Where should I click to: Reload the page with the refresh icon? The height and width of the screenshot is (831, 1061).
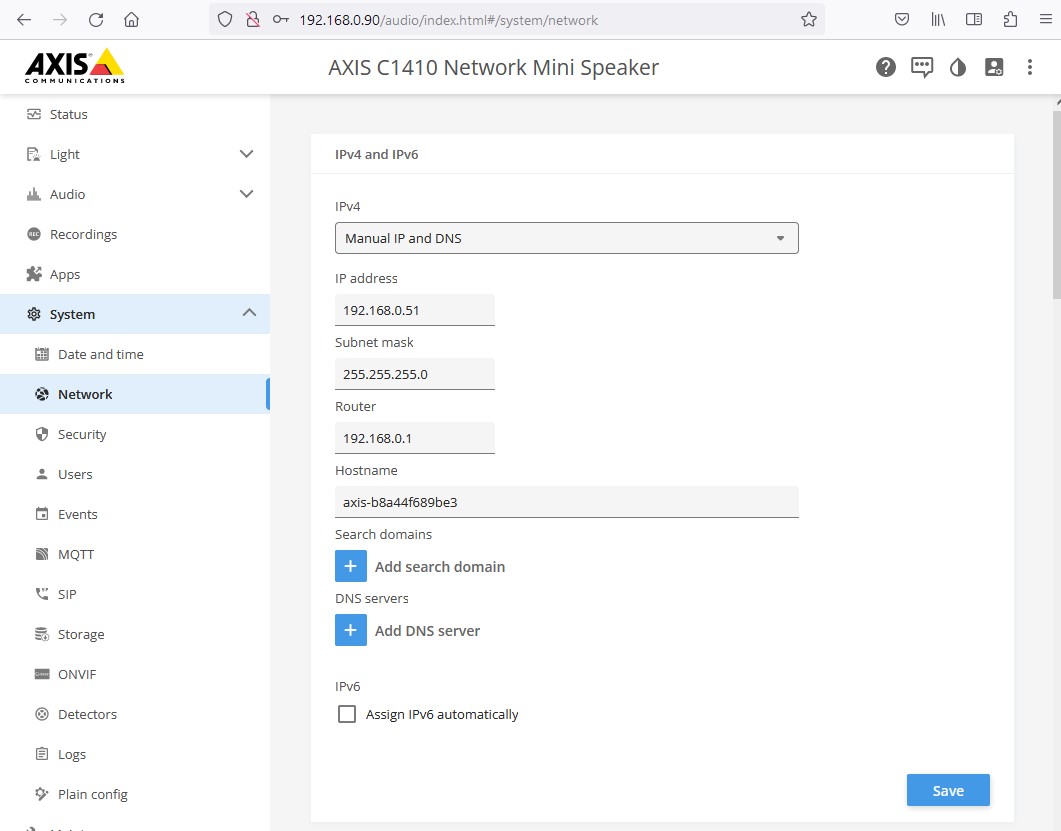point(96,20)
